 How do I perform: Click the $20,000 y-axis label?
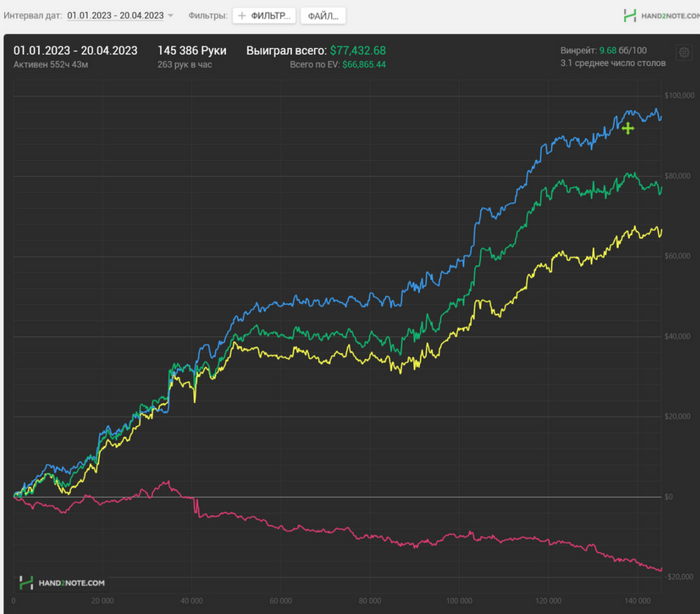coord(678,416)
